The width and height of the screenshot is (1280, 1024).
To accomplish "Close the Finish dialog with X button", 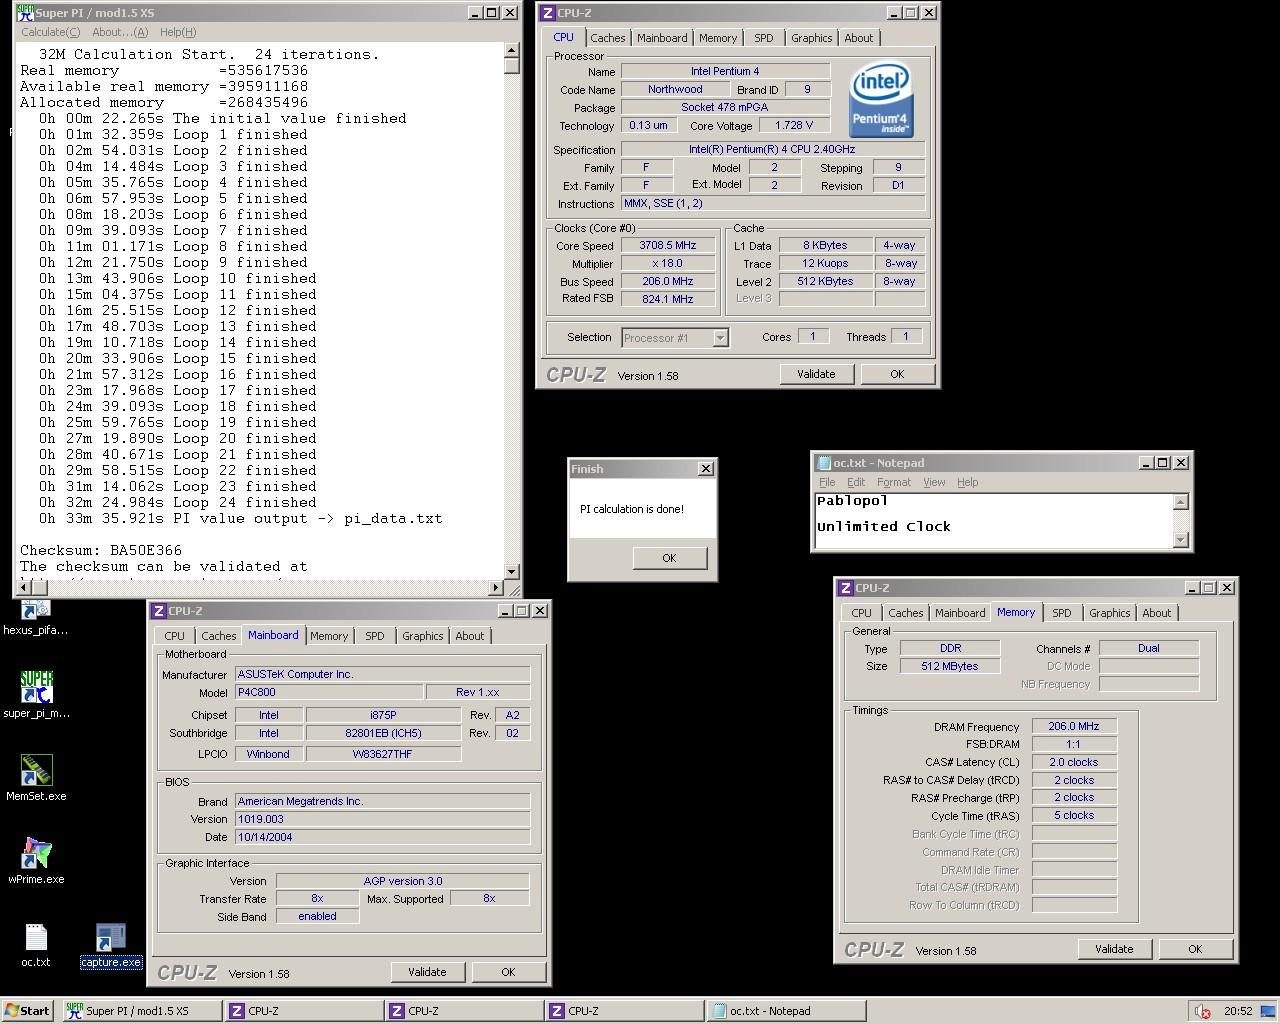I will pyautogui.click(x=706, y=469).
